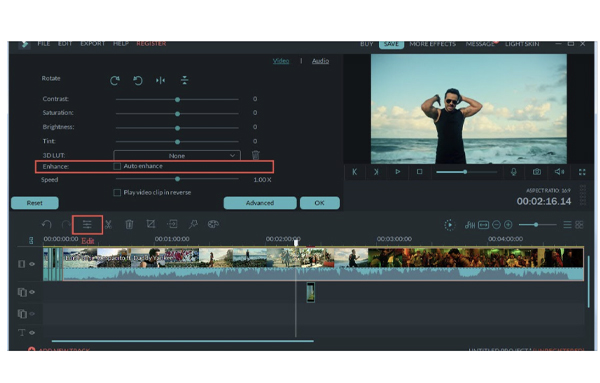Click the BUY link
The width and height of the screenshot is (600, 383).
[367, 44]
